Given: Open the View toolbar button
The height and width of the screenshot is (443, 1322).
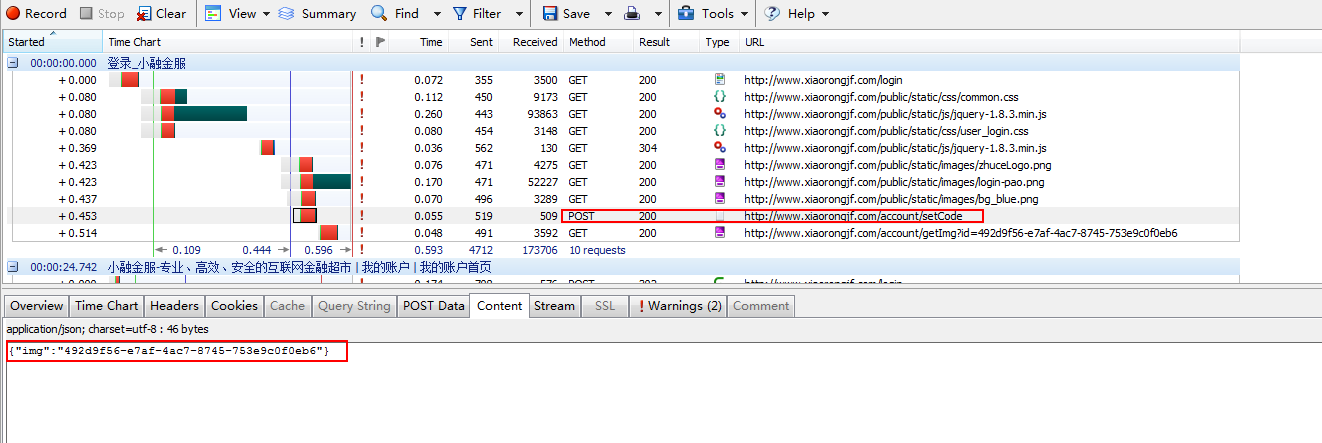Looking at the screenshot, I should point(231,14).
